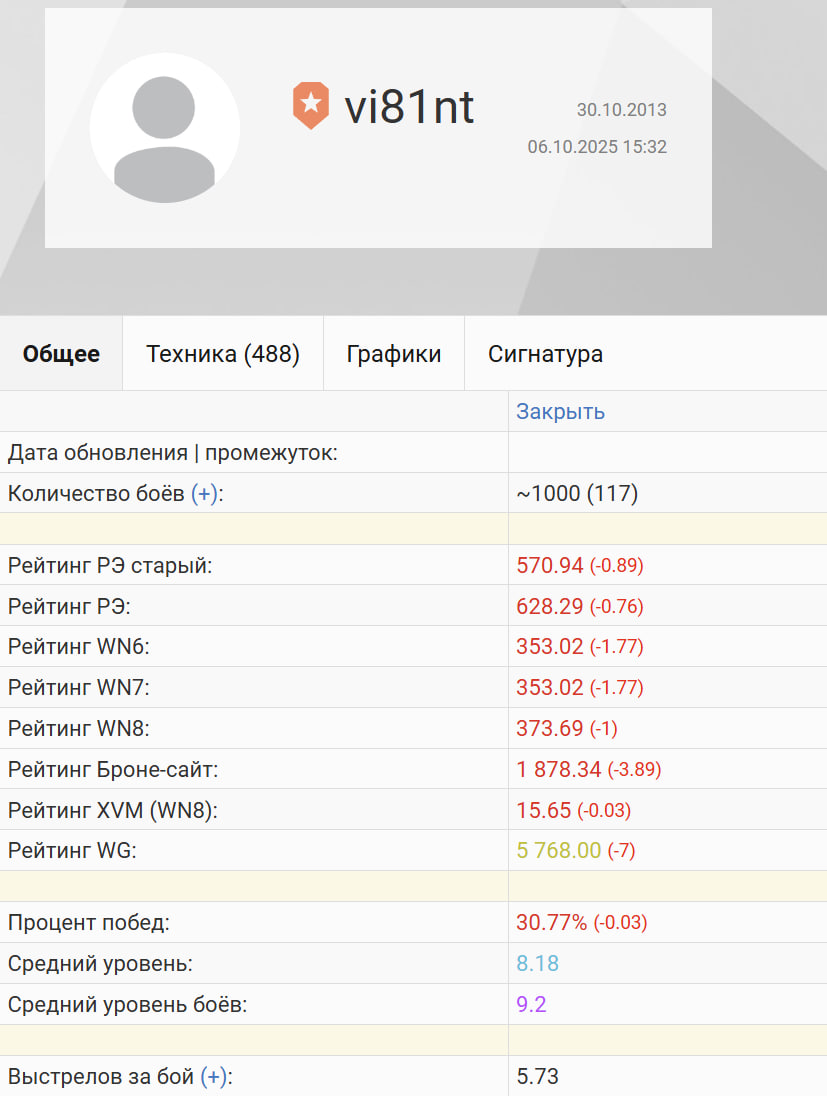Click the purple average battle tier 9.2
Image resolution: width=827 pixels, height=1096 pixels.
[531, 1005]
